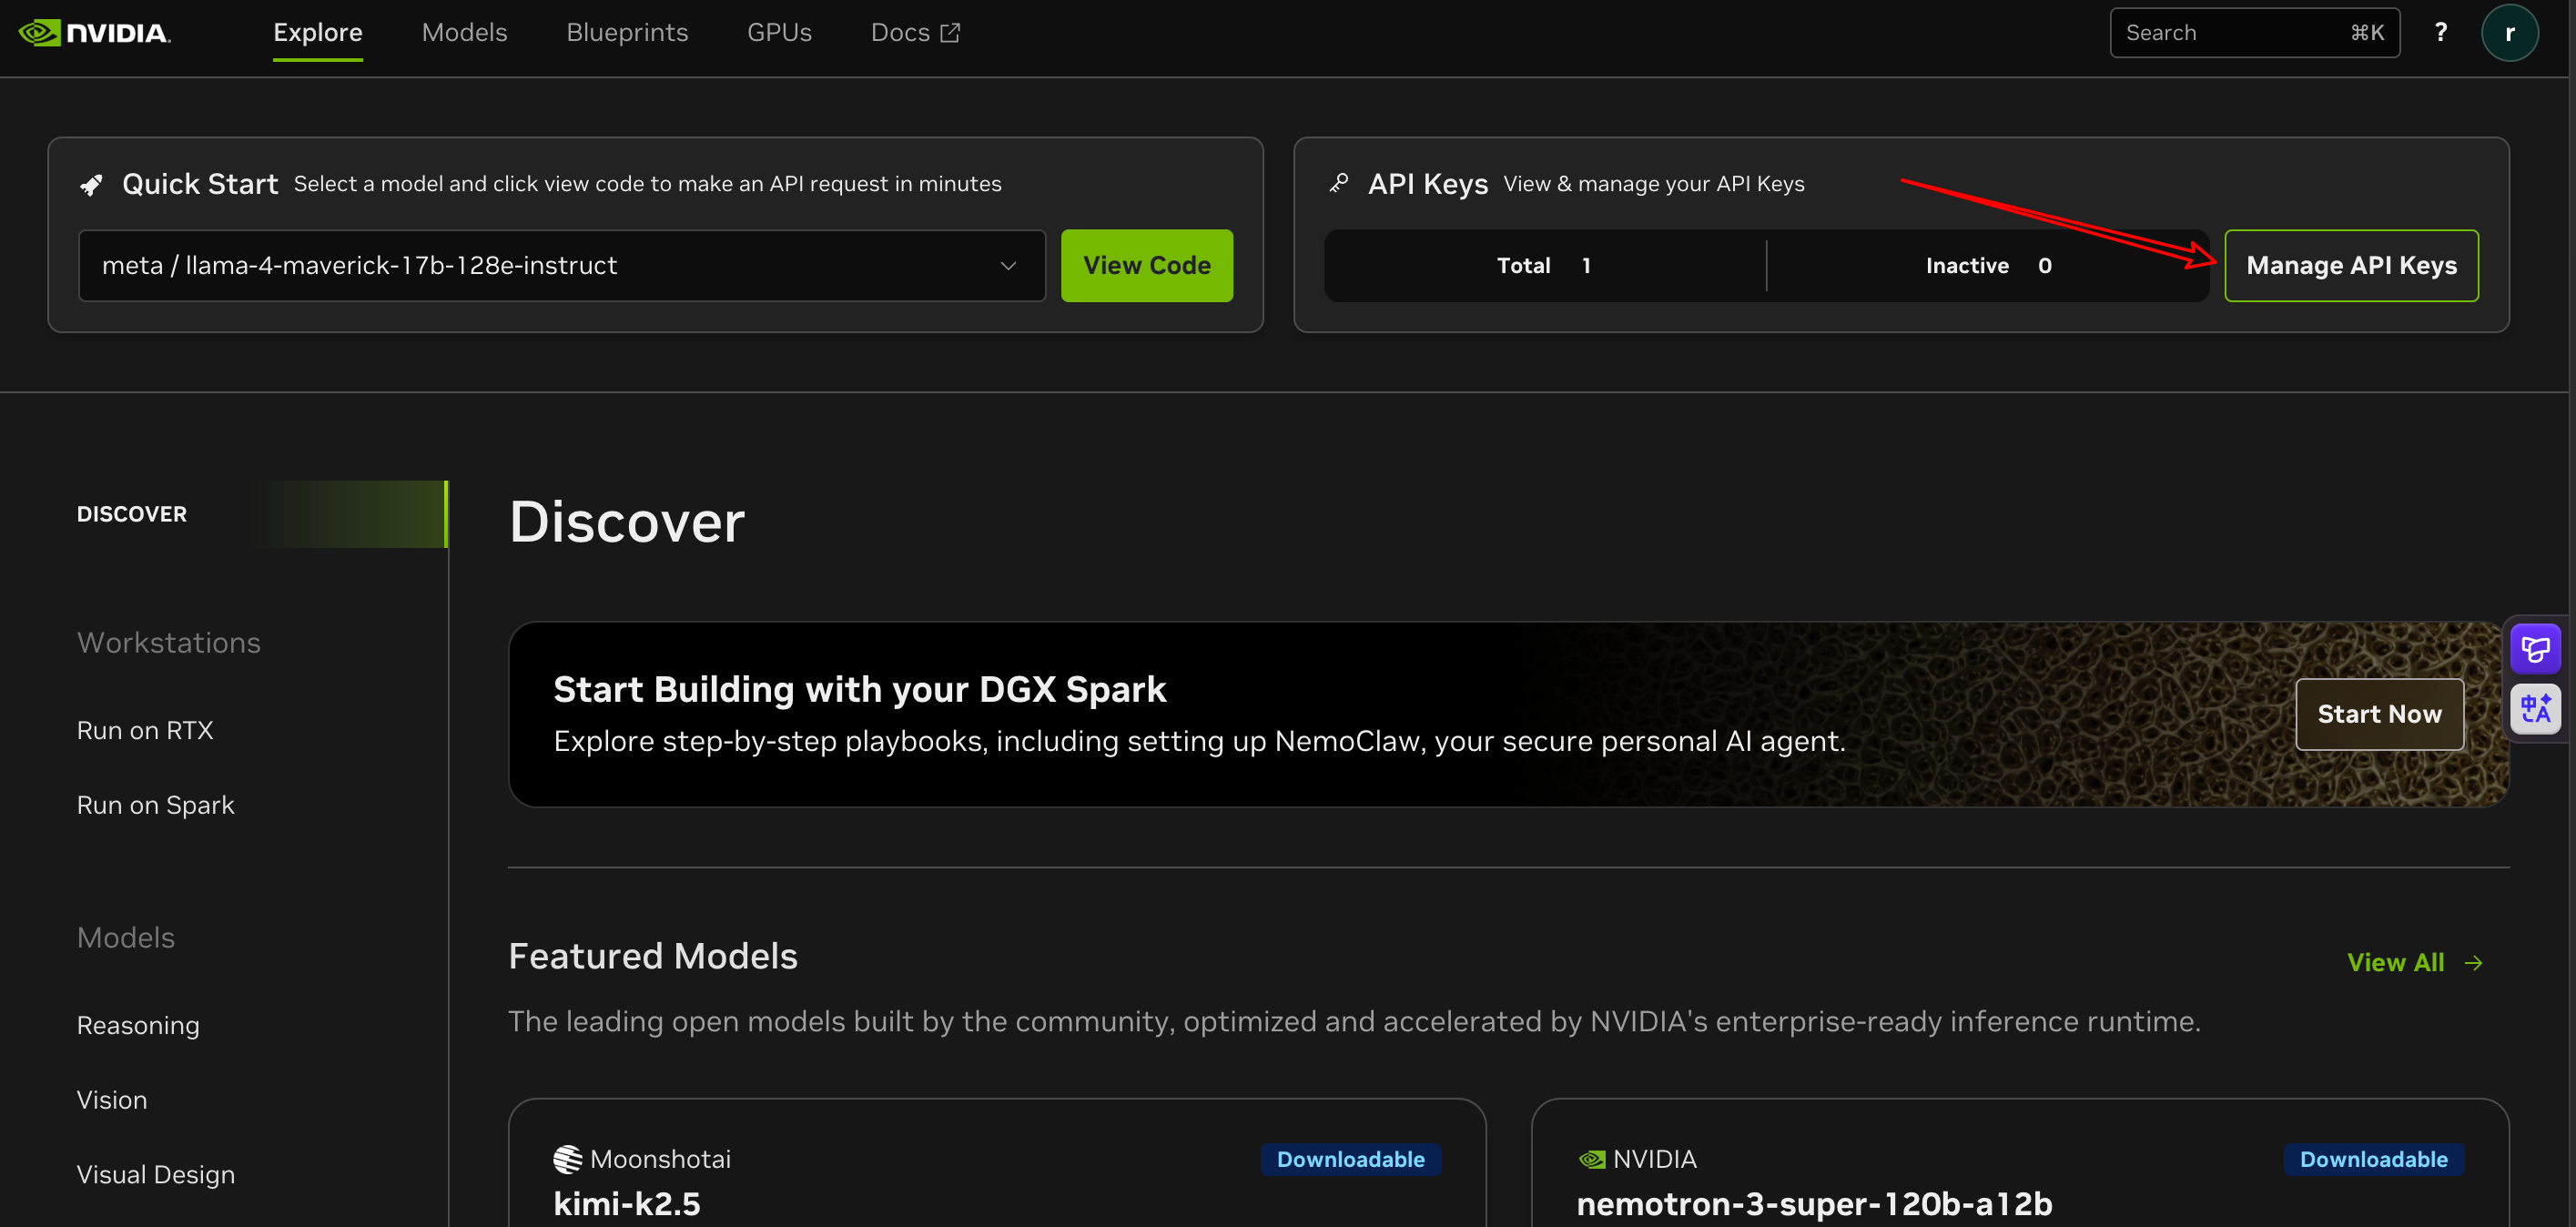Click the Downloadable badge on kimi-k2.5
Viewport: 2576px width, 1227px height.
point(1350,1160)
